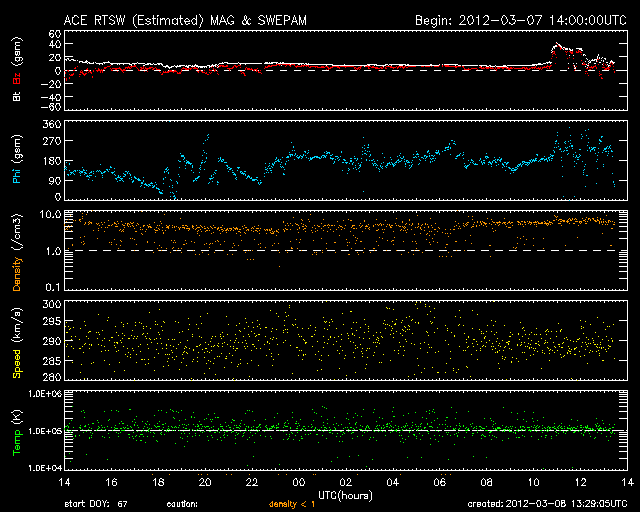
Task: Click the orange density < 1 legend
Action: (x=290, y=504)
